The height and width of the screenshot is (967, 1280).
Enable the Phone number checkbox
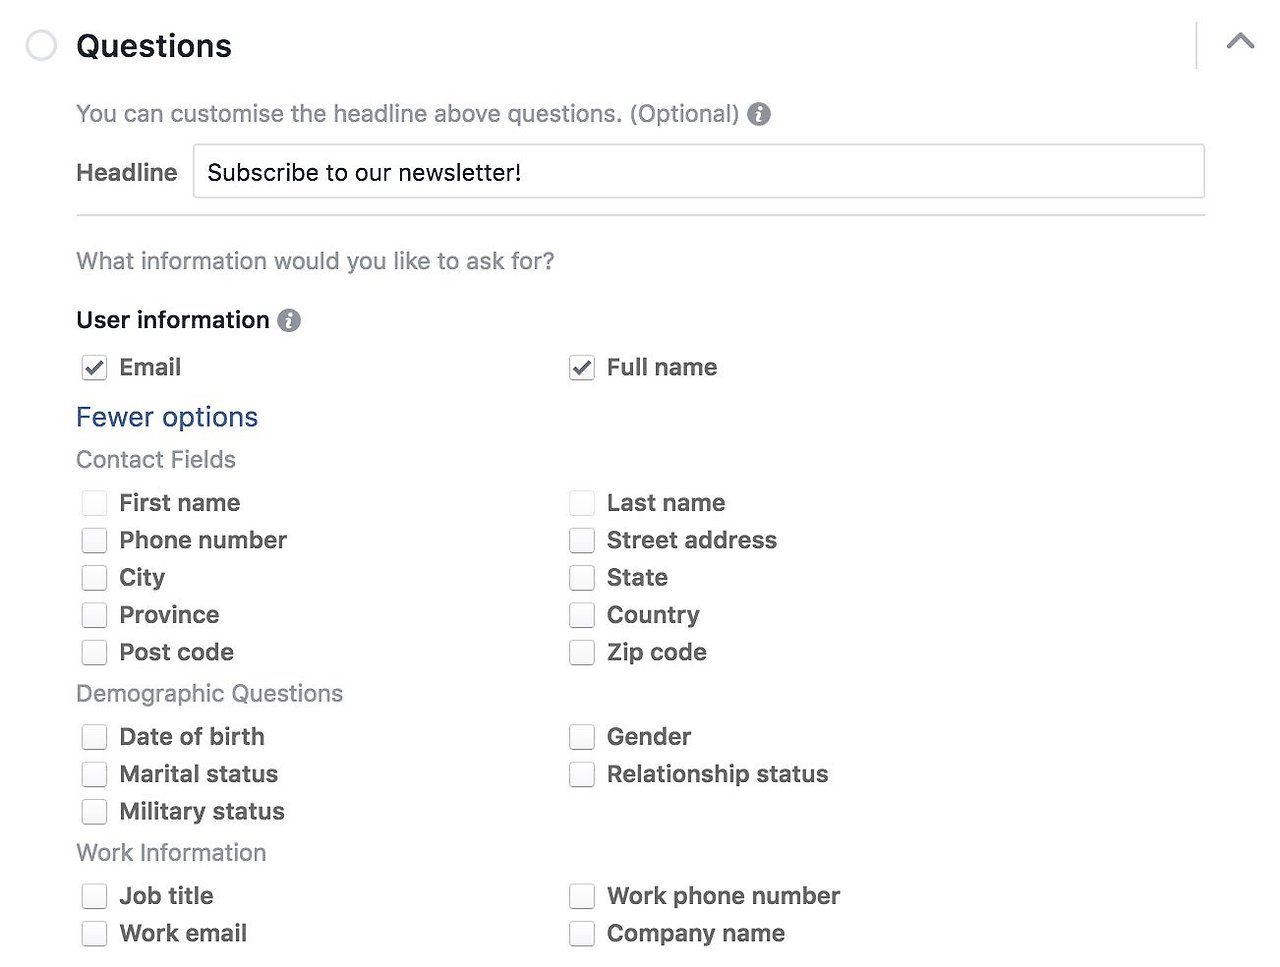(x=94, y=541)
